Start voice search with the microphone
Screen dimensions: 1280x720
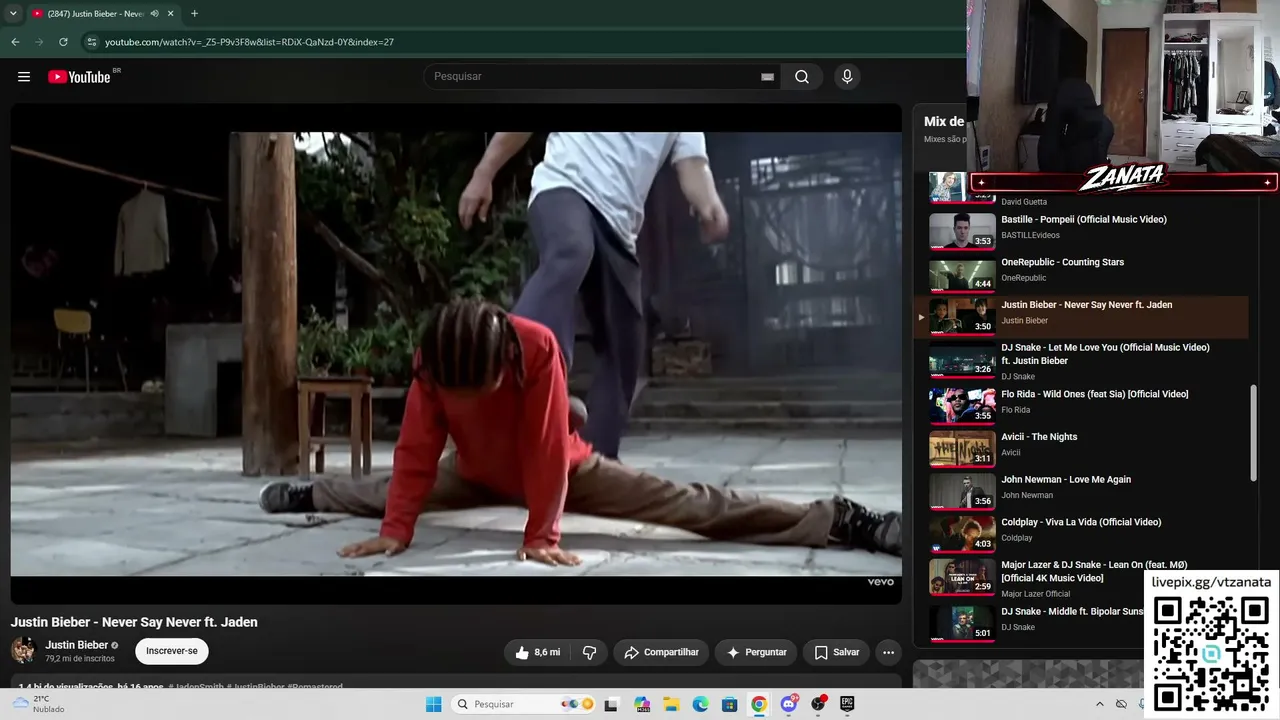847,77
